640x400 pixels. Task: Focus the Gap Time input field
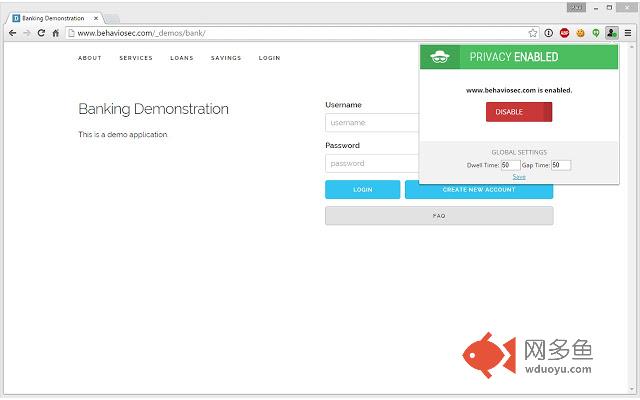pos(560,165)
